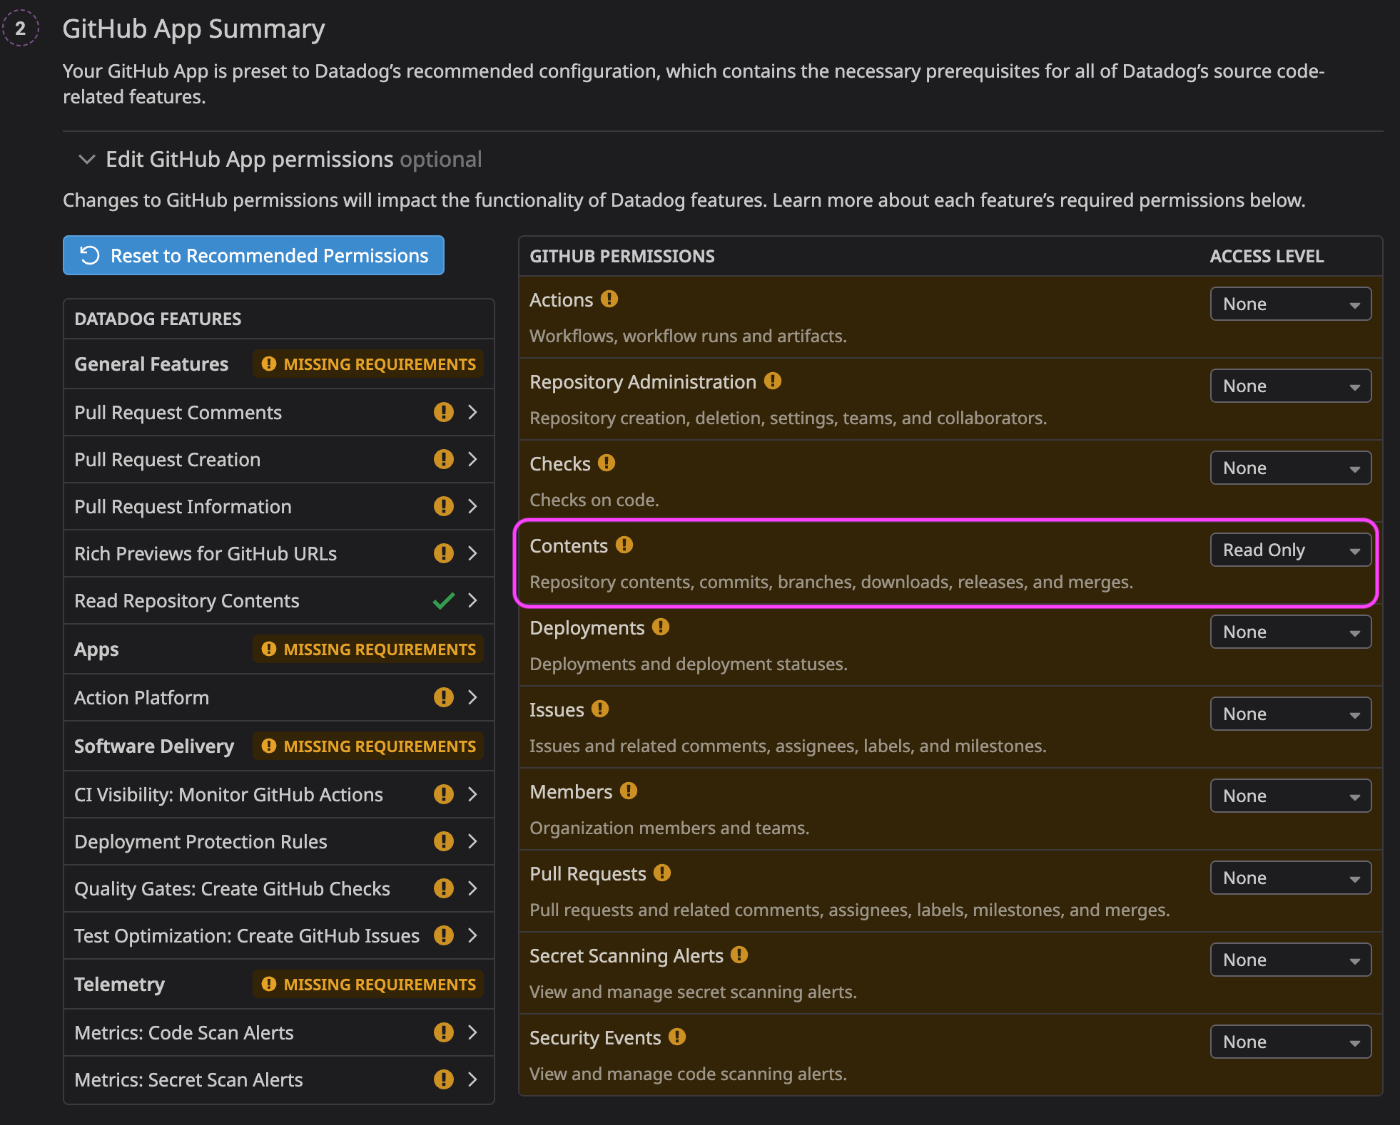This screenshot has width=1400, height=1125.
Task: Open the Checks access level dropdown
Action: tap(1290, 468)
